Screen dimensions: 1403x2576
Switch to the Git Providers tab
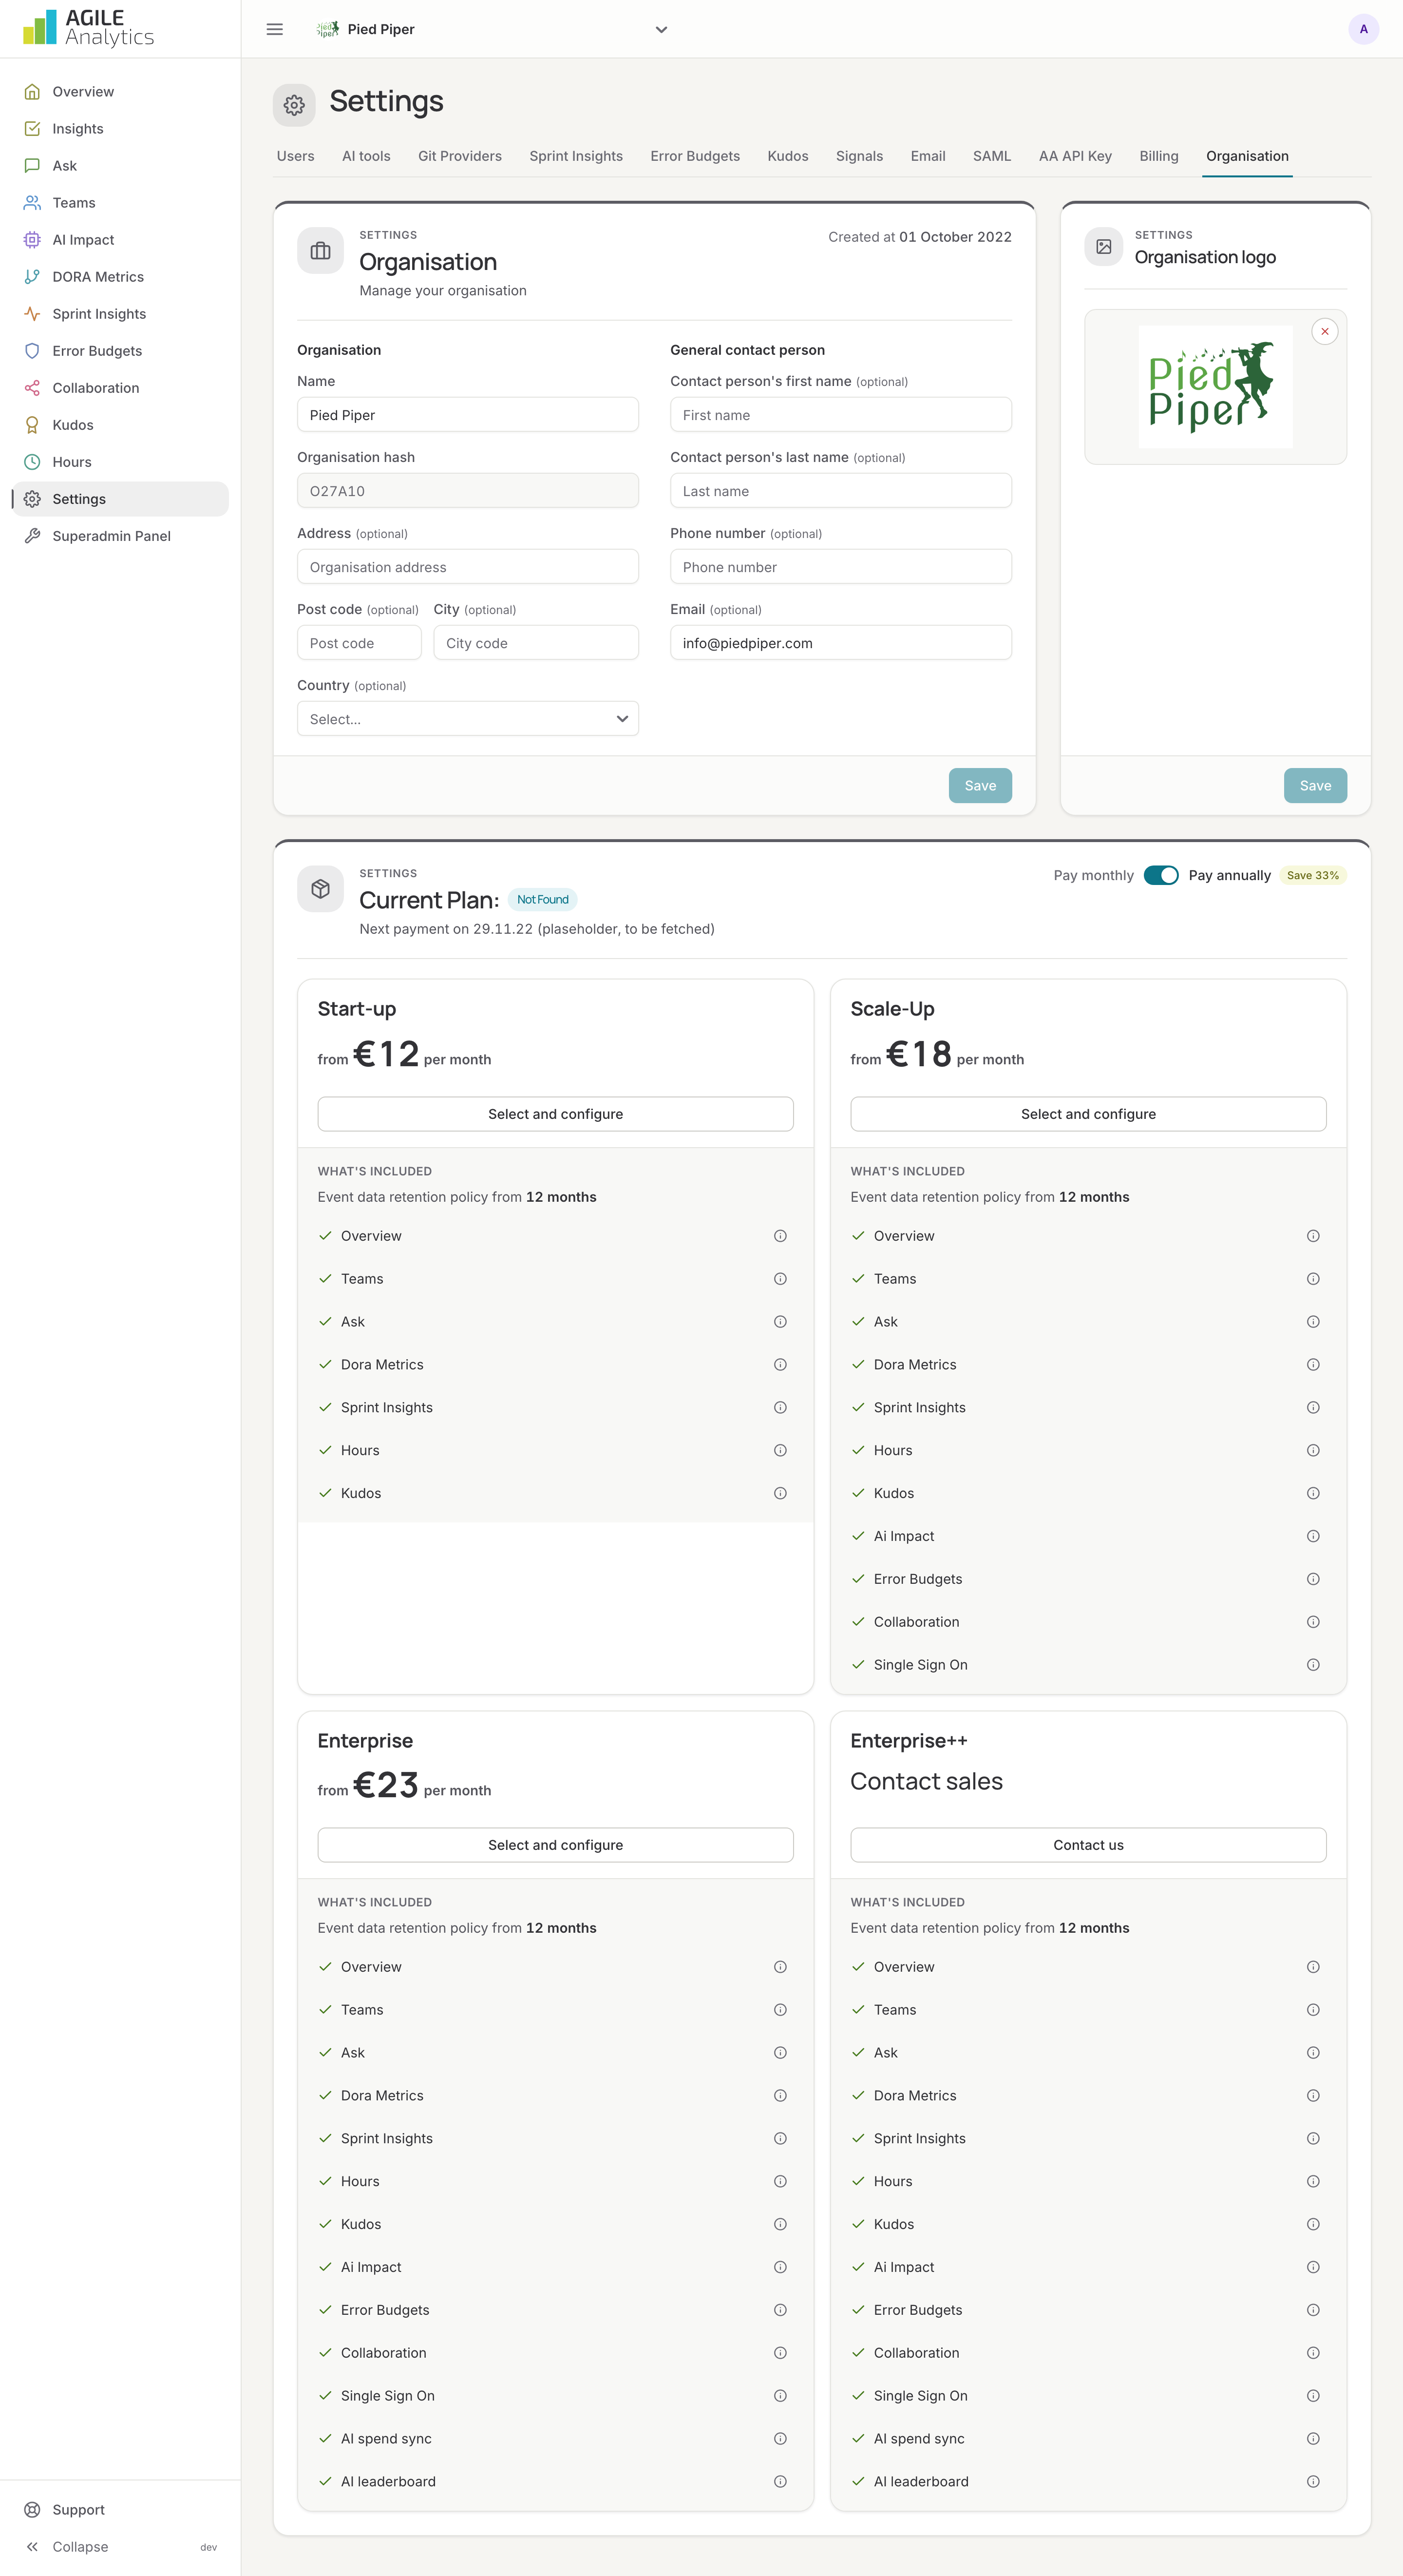point(460,156)
